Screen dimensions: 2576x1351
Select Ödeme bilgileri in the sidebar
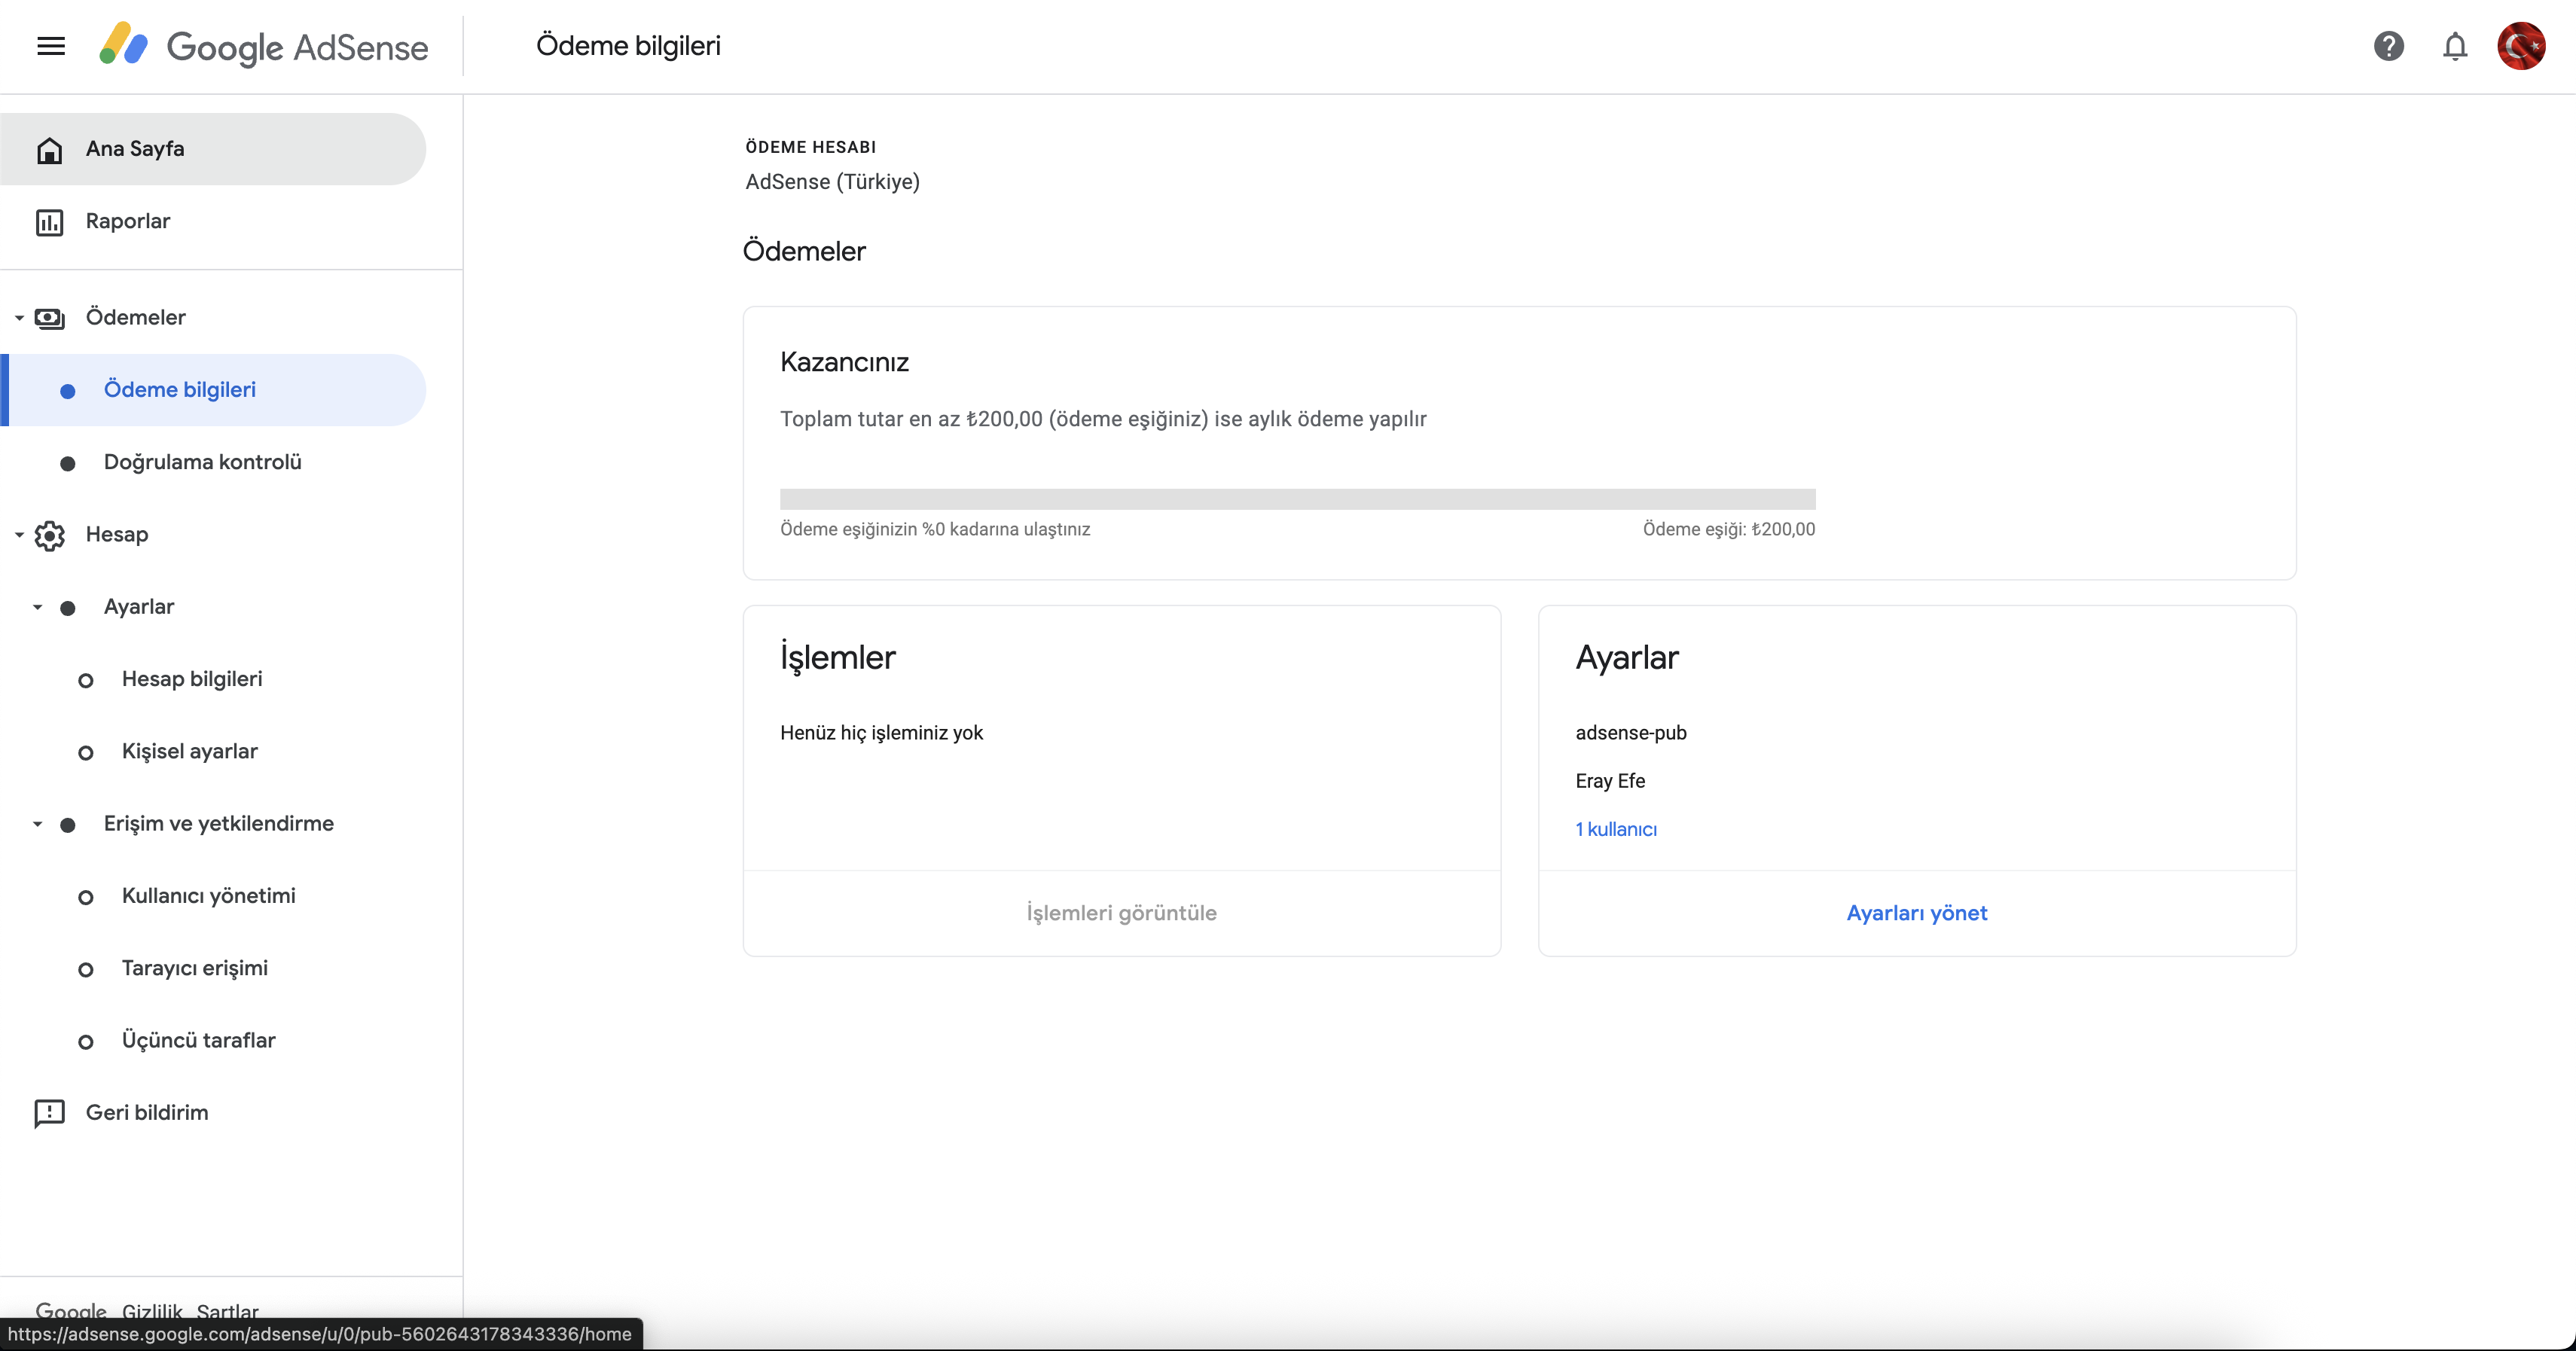point(213,390)
